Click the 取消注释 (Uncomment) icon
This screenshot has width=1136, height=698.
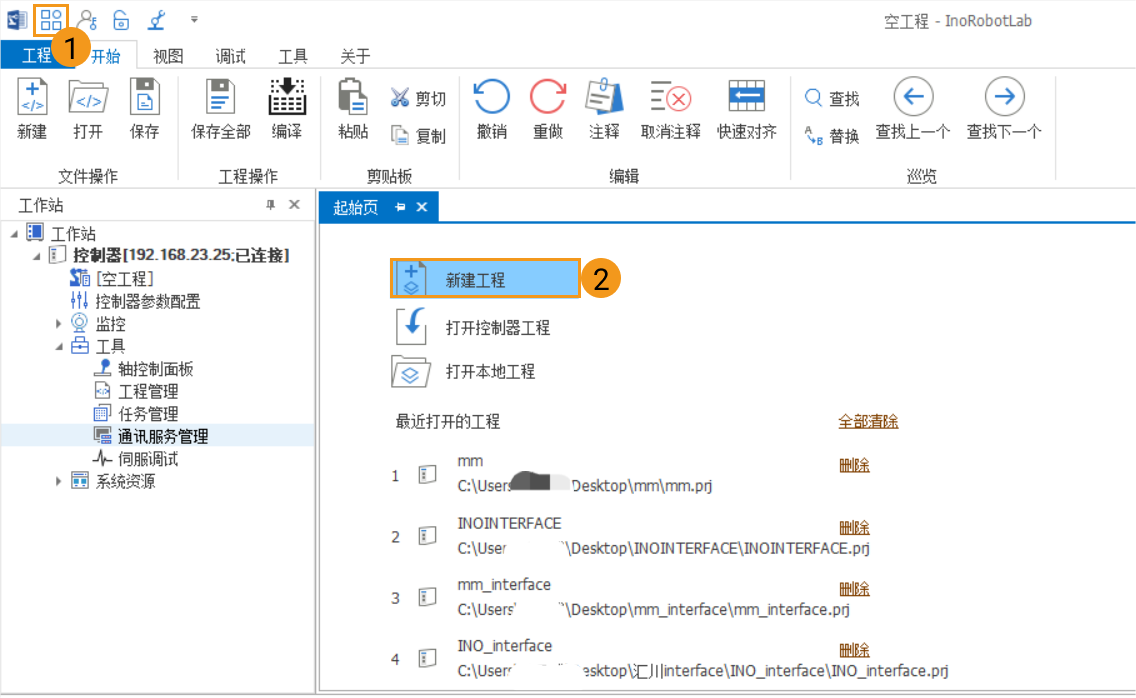click(670, 98)
